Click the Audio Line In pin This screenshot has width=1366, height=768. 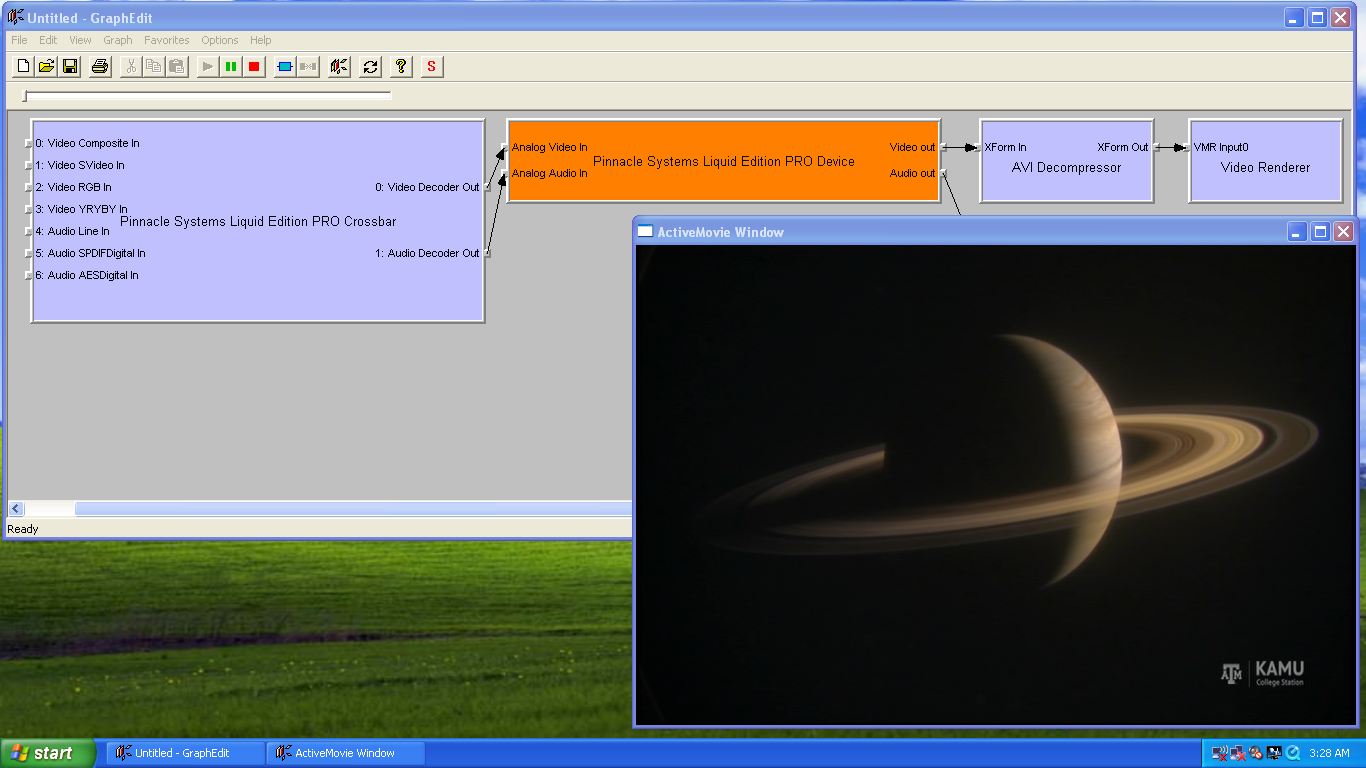click(28, 231)
